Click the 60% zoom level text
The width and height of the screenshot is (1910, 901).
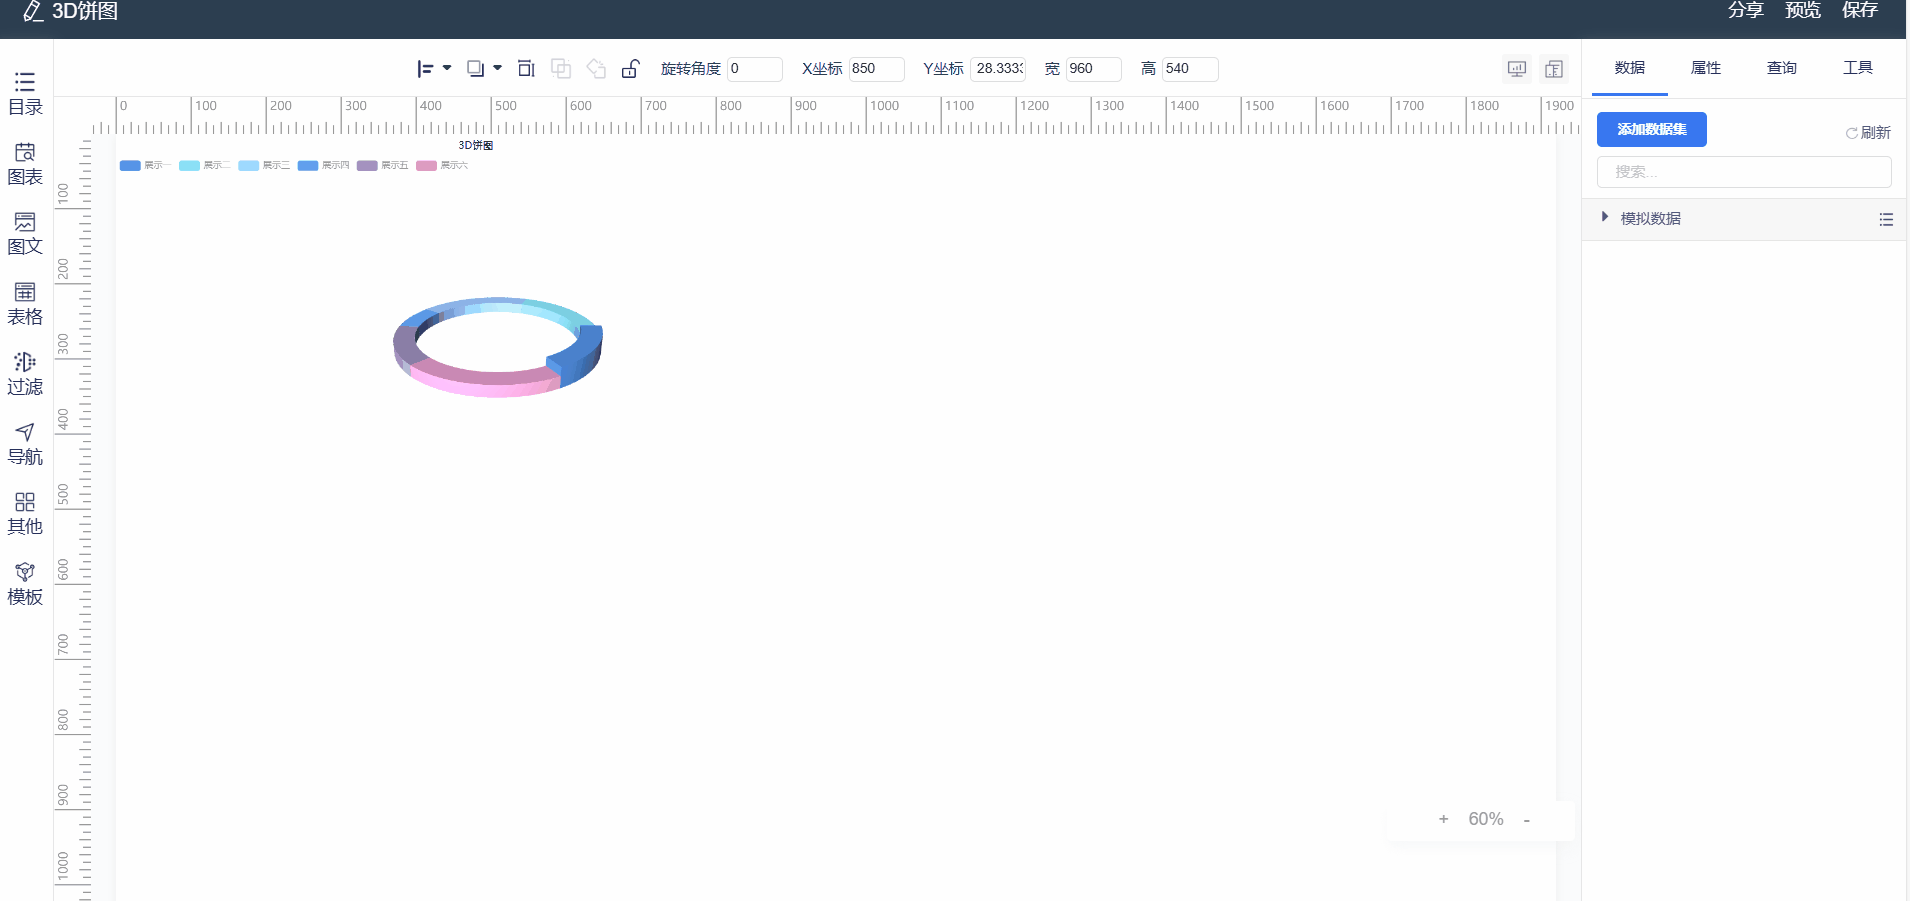point(1486,819)
